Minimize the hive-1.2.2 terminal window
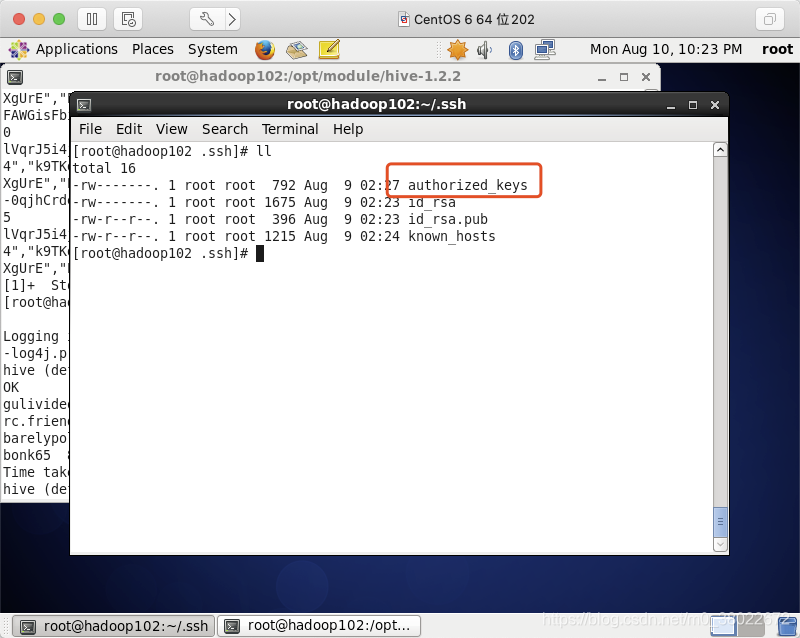800x638 pixels. (602, 78)
